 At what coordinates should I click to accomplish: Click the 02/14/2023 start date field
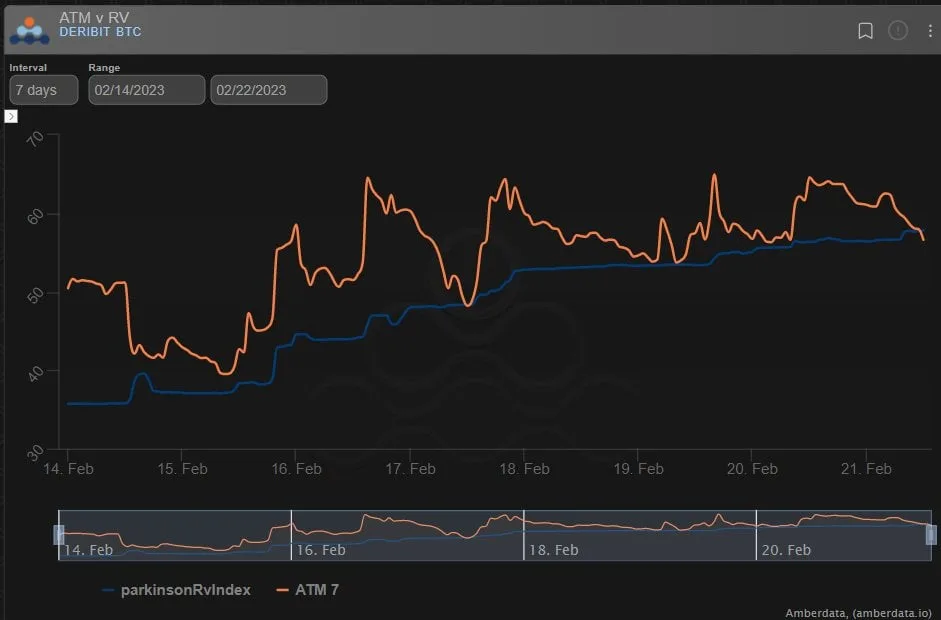coord(146,90)
